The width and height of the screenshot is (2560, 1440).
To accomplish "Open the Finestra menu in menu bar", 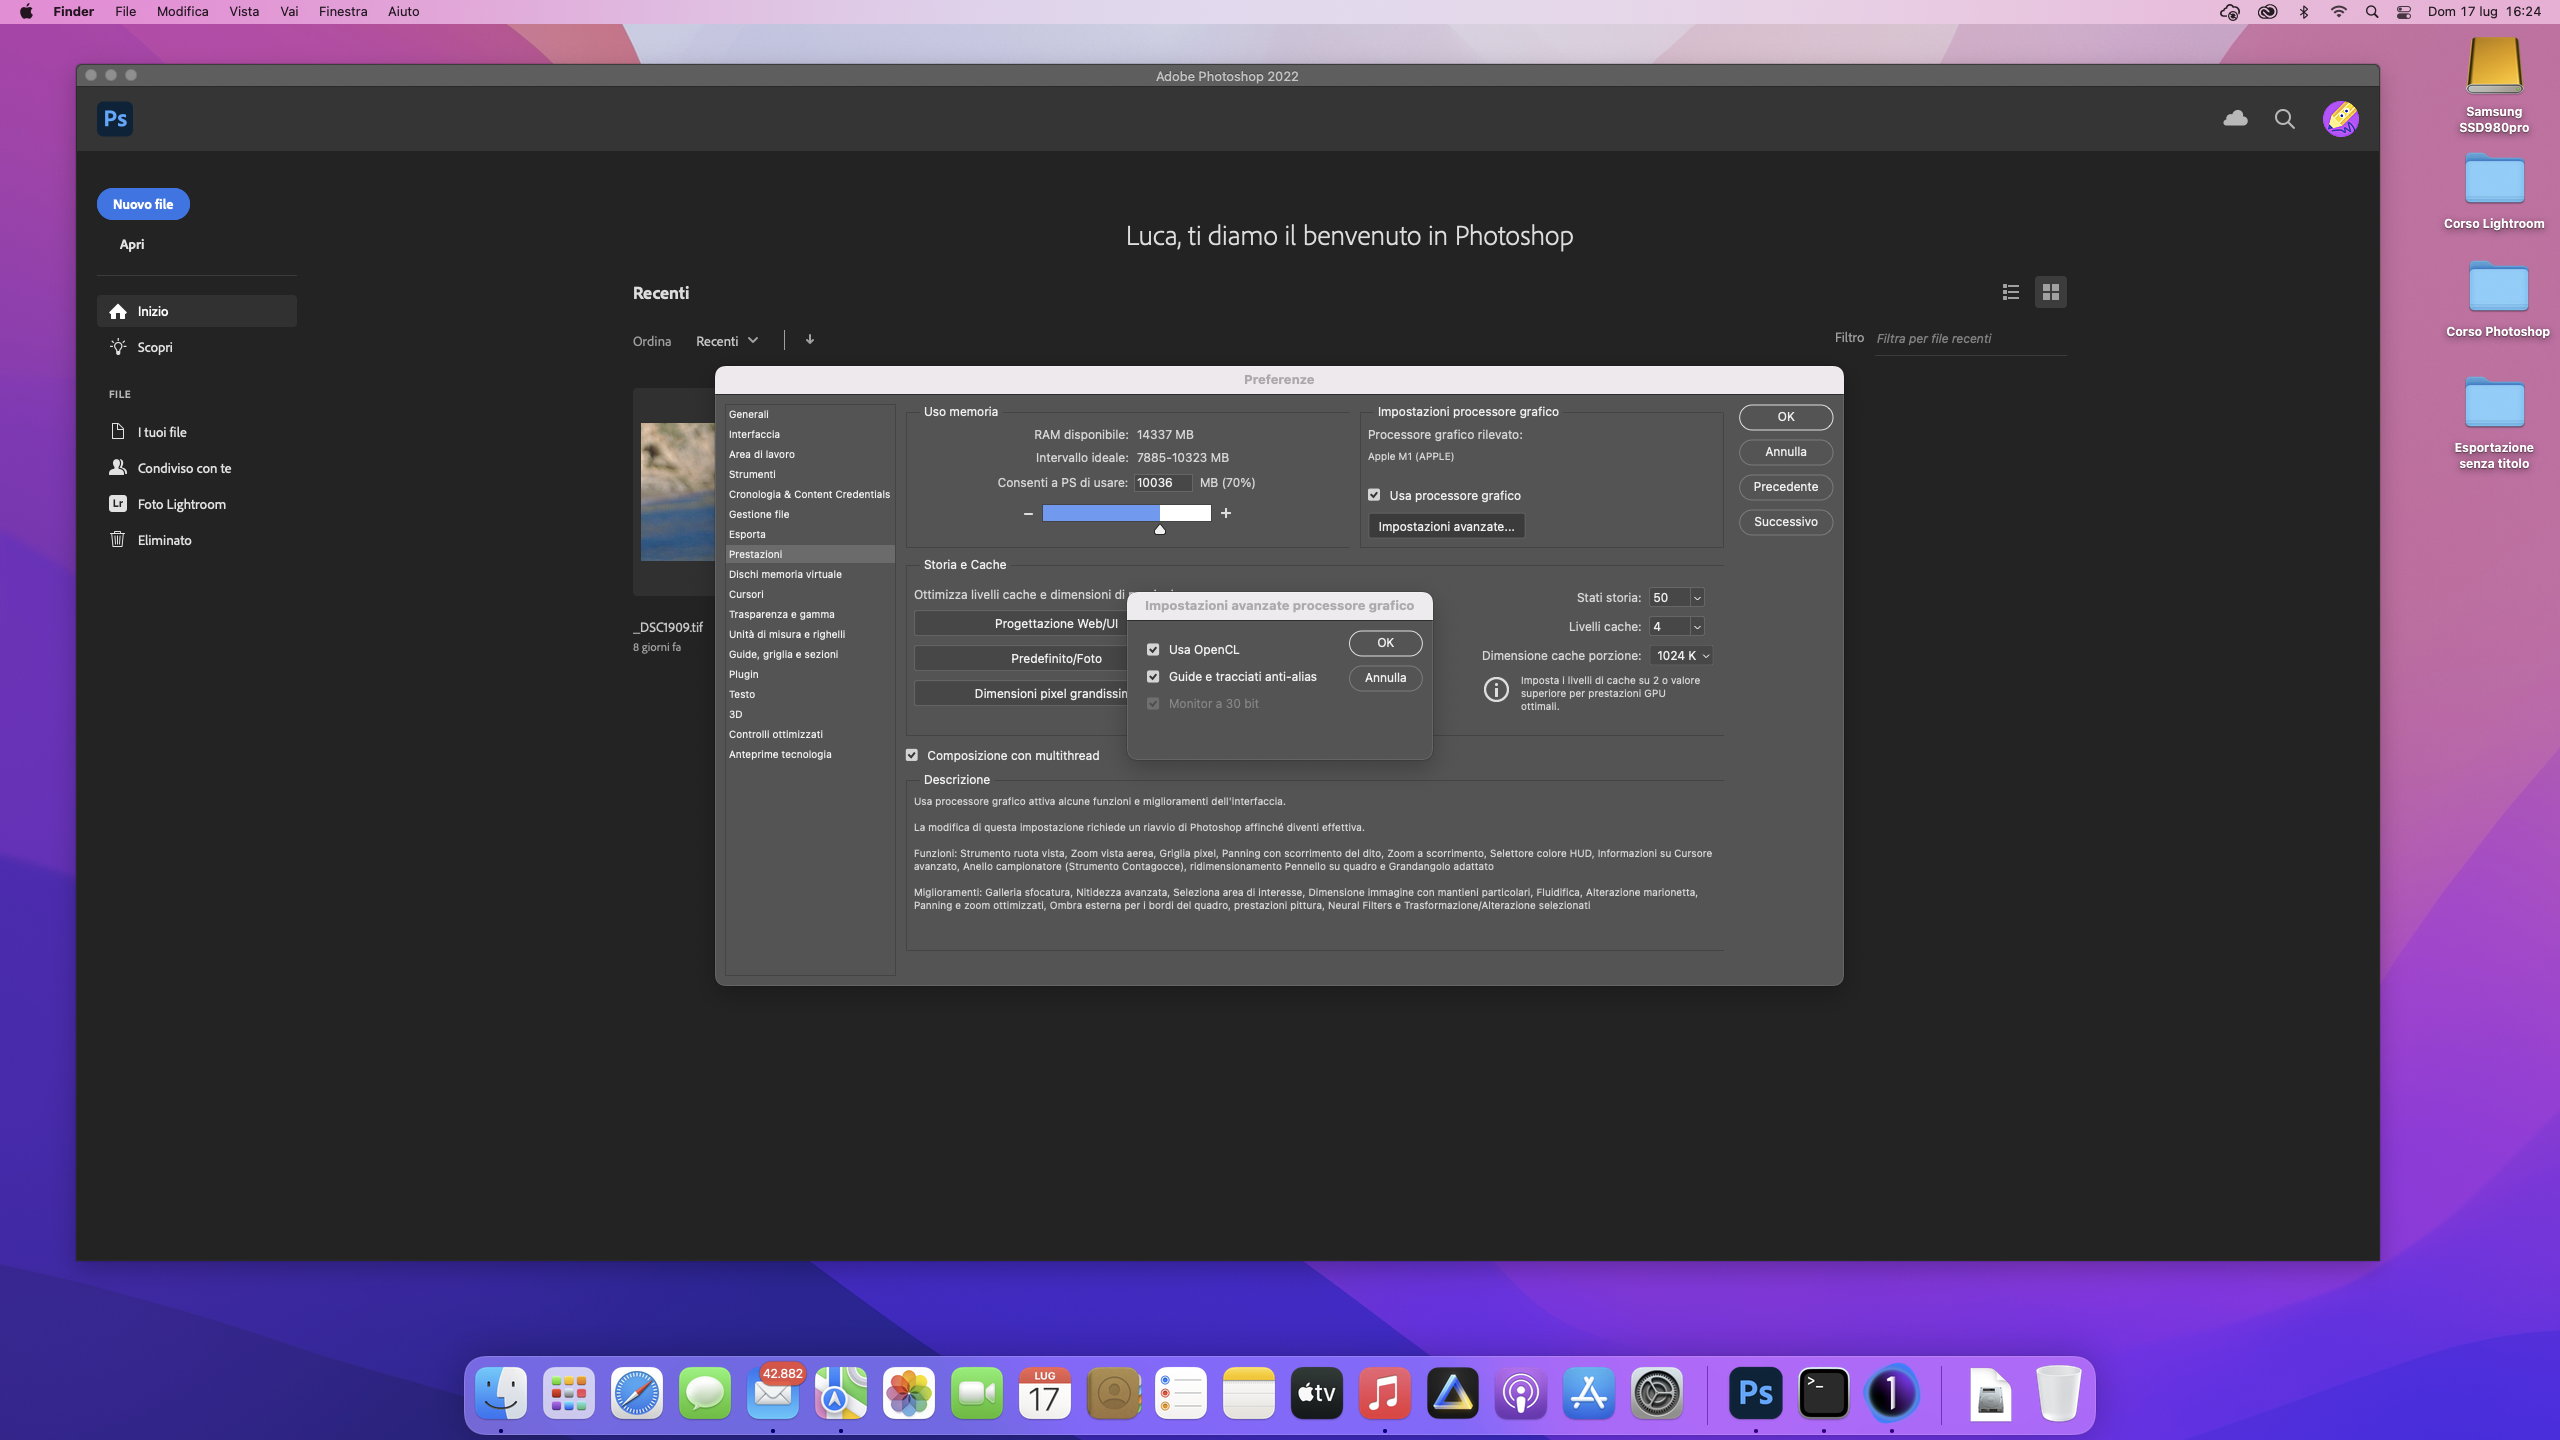I will click(x=343, y=12).
